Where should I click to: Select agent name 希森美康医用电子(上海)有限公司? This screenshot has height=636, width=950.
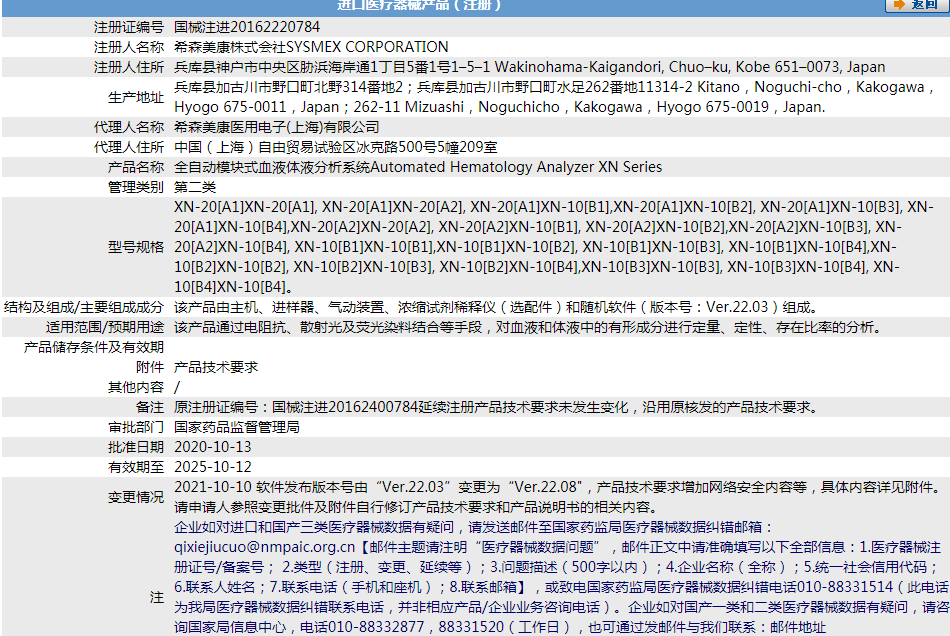(276, 127)
